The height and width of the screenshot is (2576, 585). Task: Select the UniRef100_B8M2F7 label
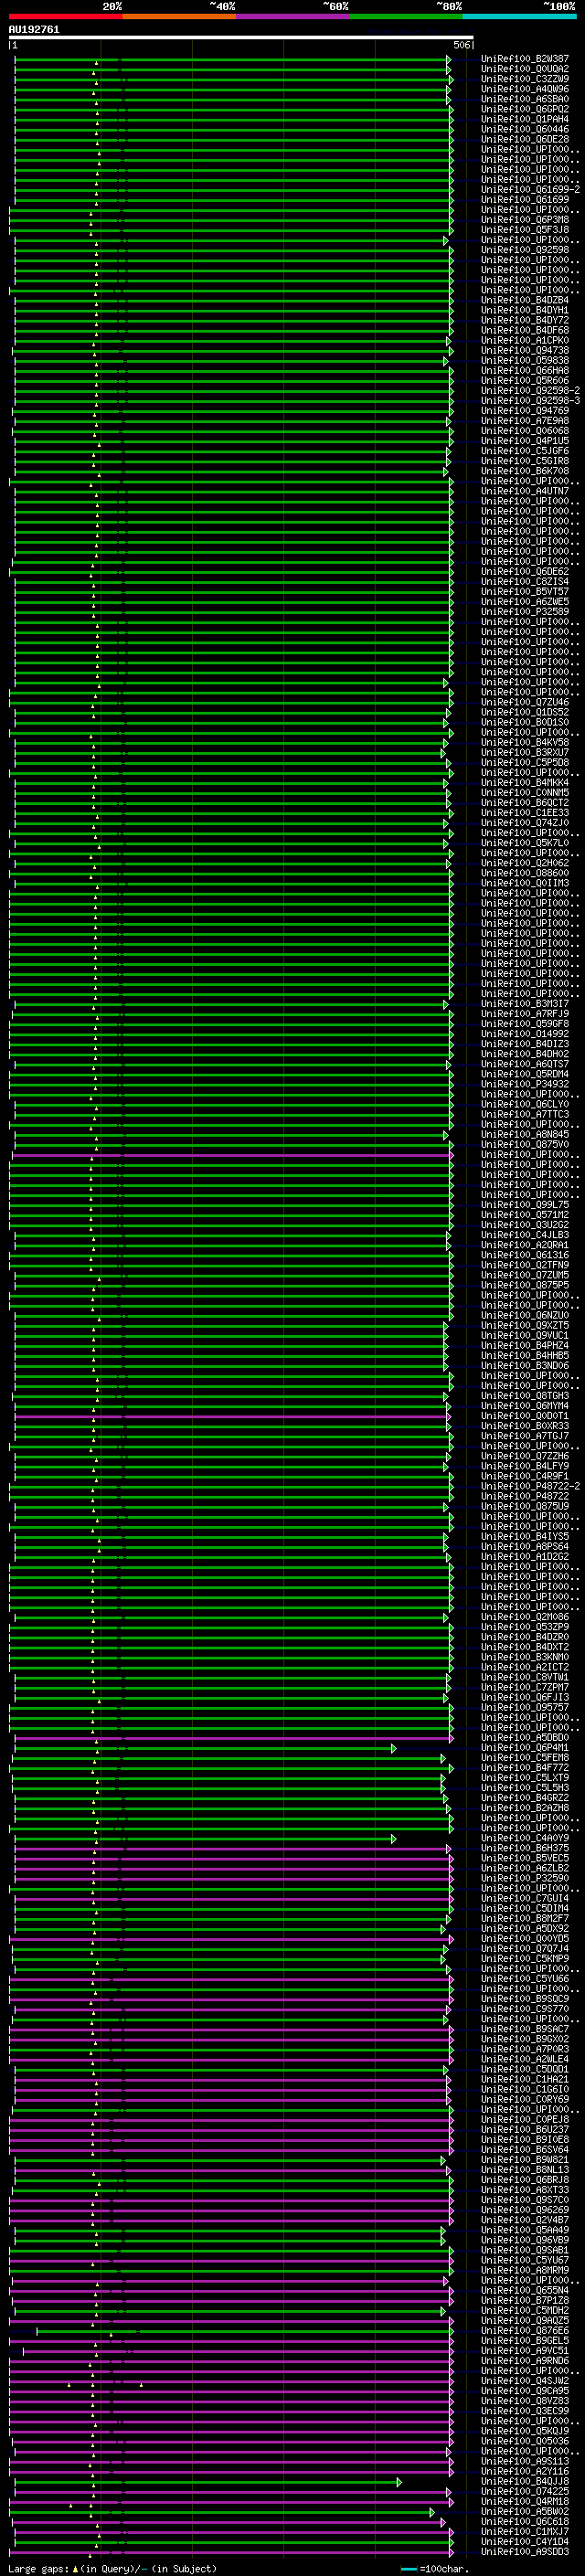(x=525, y=1918)
